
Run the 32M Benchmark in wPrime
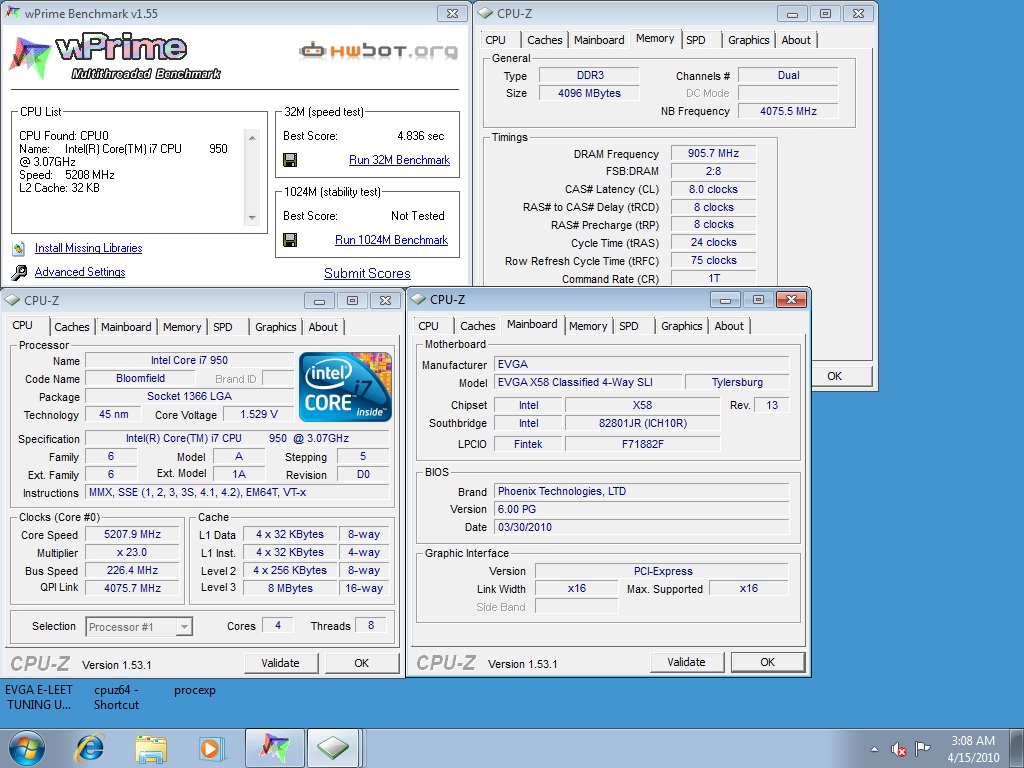pos(399,160)
